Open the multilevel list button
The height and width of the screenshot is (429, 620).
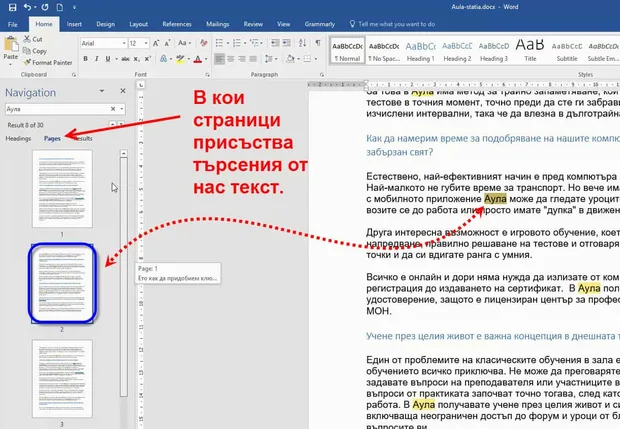coord(254,43)
